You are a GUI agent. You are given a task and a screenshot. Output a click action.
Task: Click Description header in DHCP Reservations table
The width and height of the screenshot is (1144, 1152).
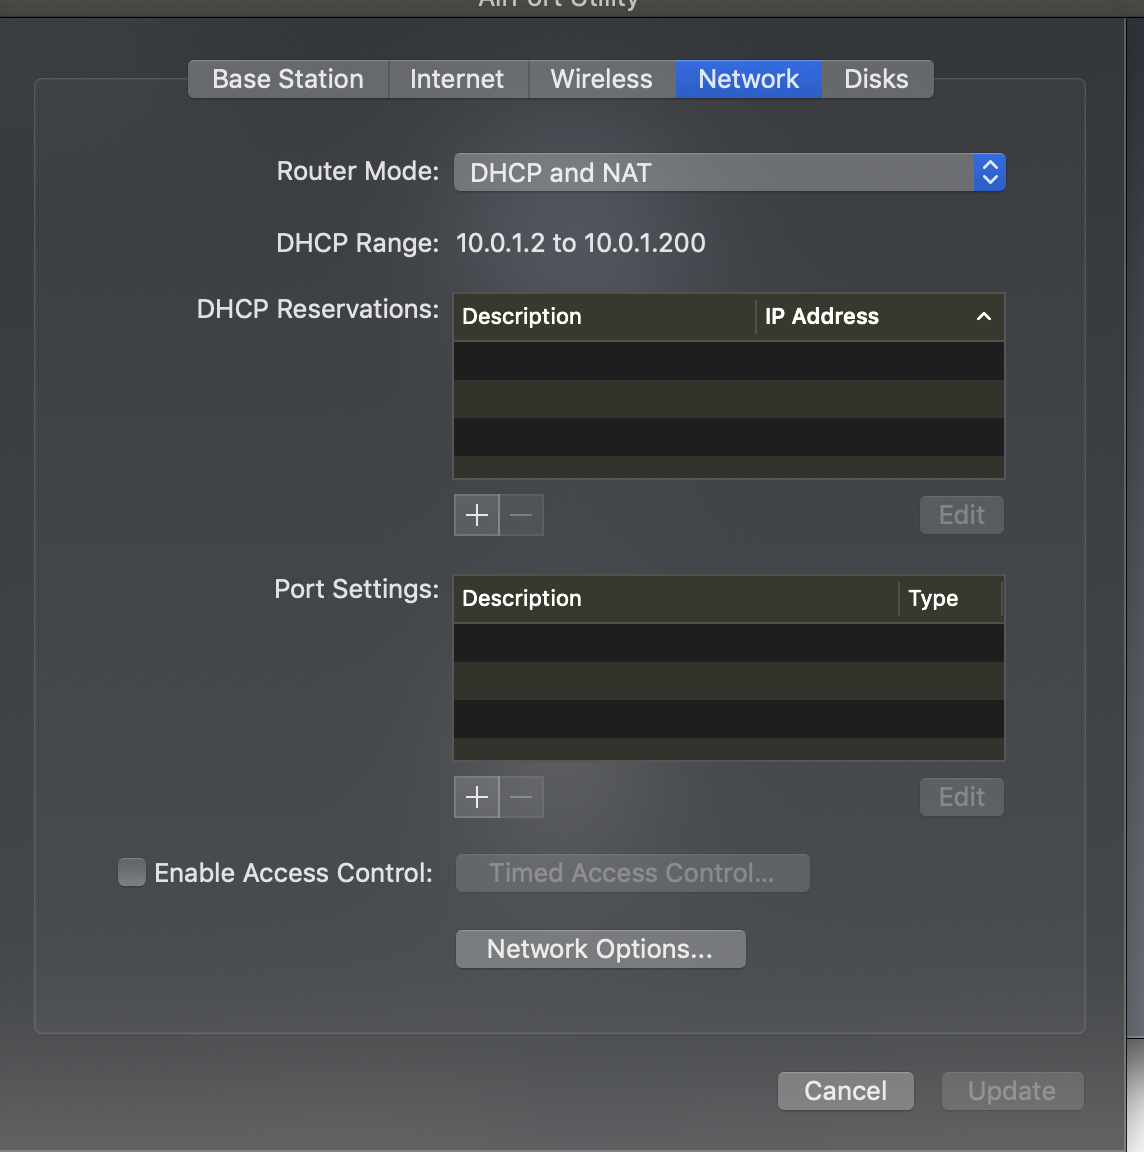(x=604, y=317)
